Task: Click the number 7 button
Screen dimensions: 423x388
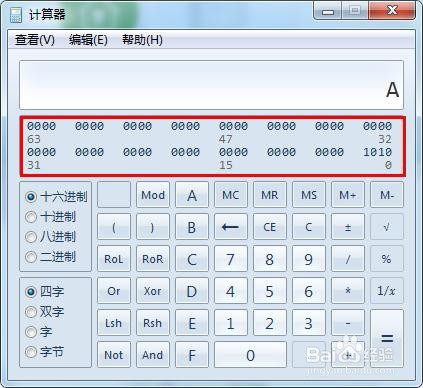Action: click(231, 259)
